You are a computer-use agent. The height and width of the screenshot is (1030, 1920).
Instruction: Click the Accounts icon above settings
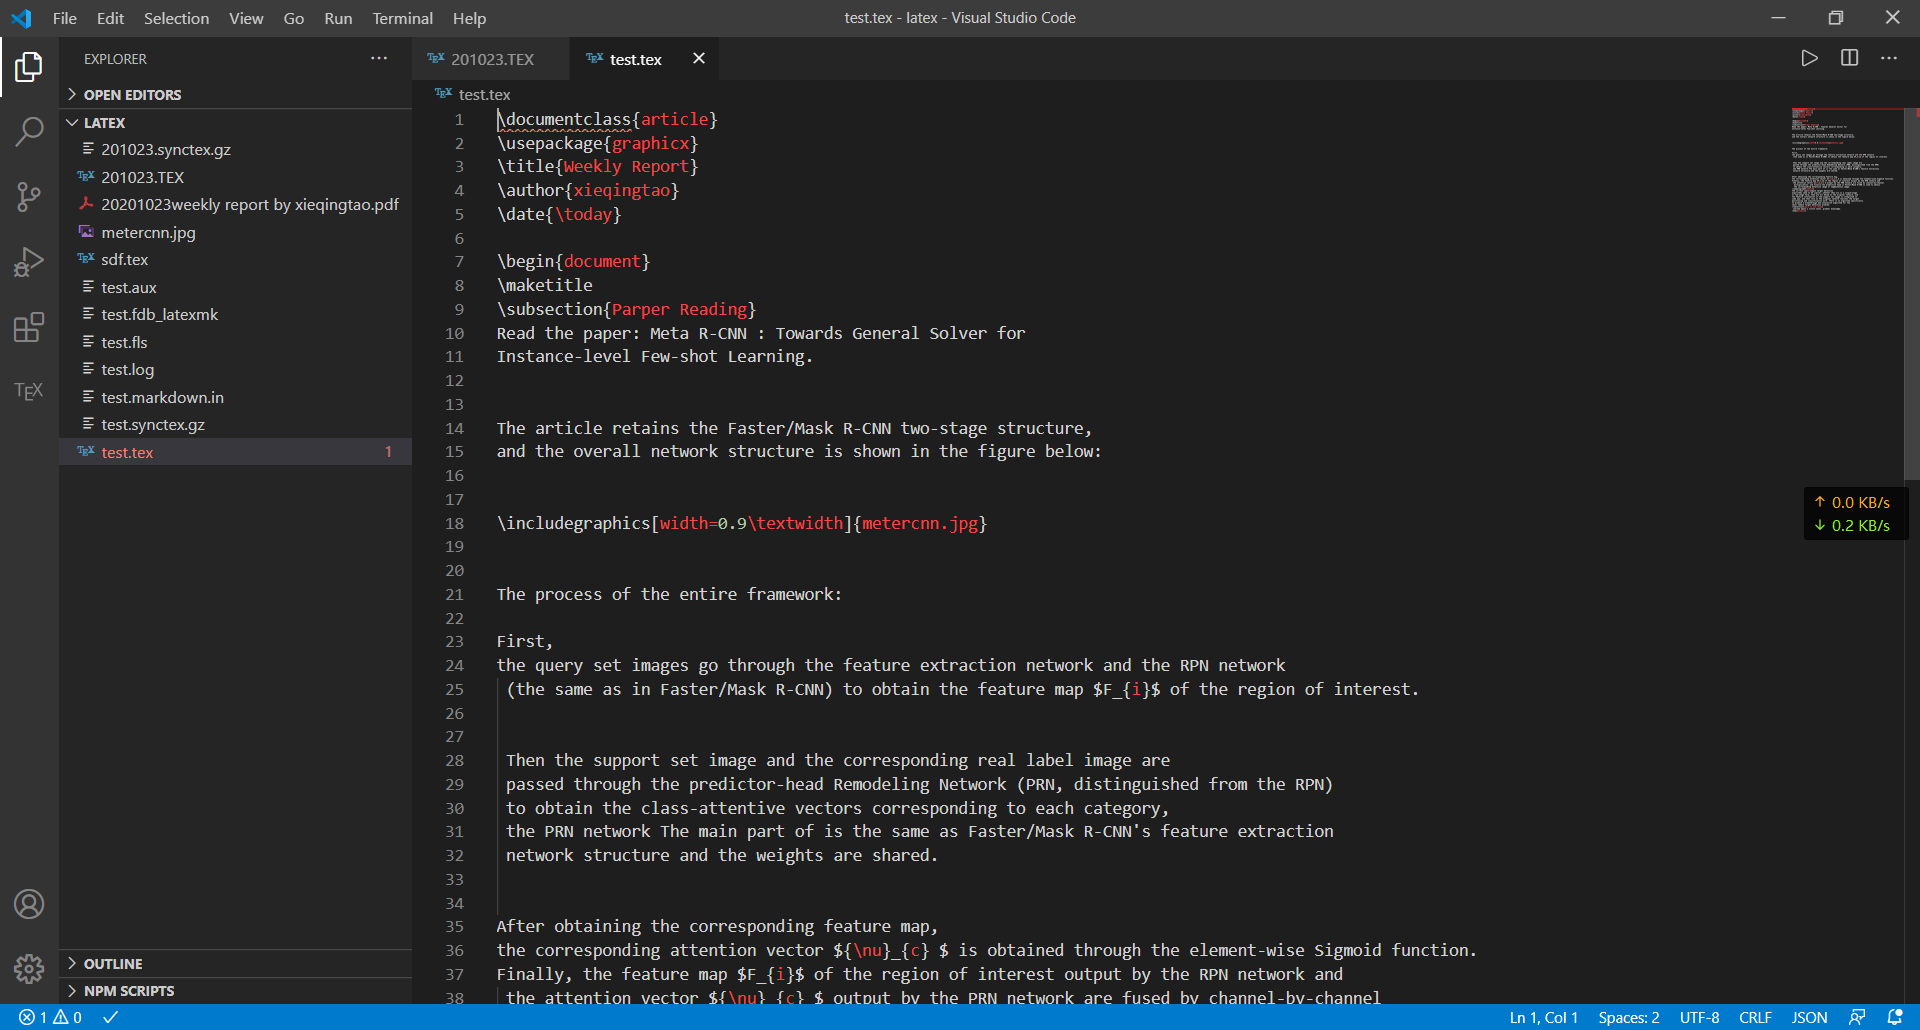click(x=29, y=904)
